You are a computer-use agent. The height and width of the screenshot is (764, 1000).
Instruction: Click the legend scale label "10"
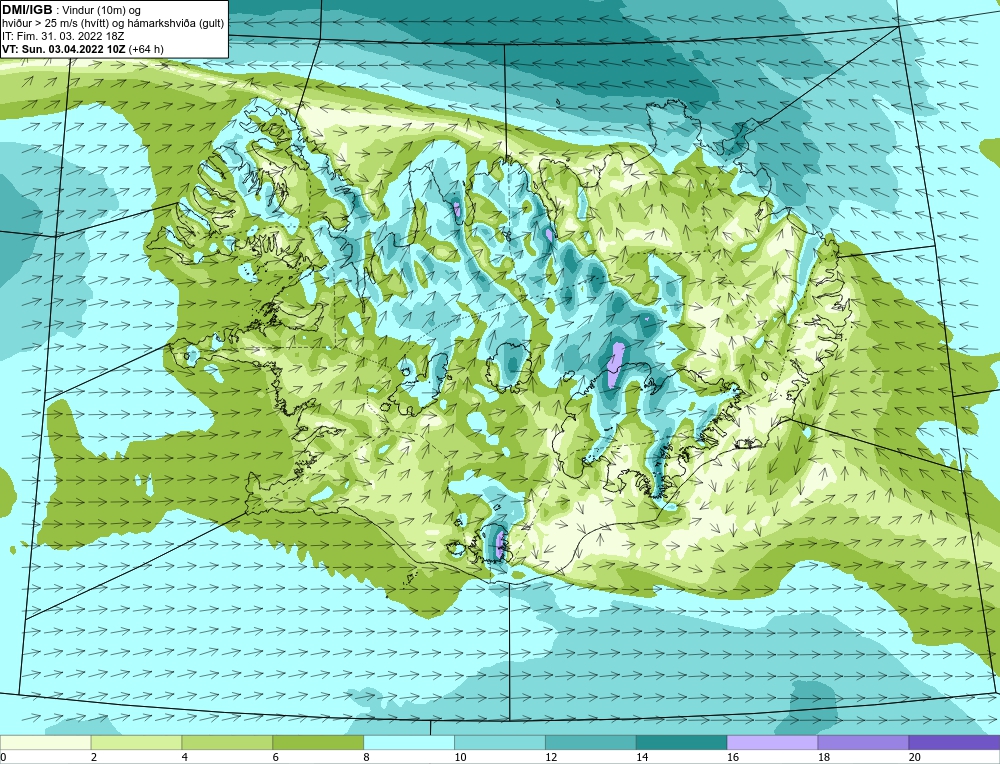pos(460,758)
